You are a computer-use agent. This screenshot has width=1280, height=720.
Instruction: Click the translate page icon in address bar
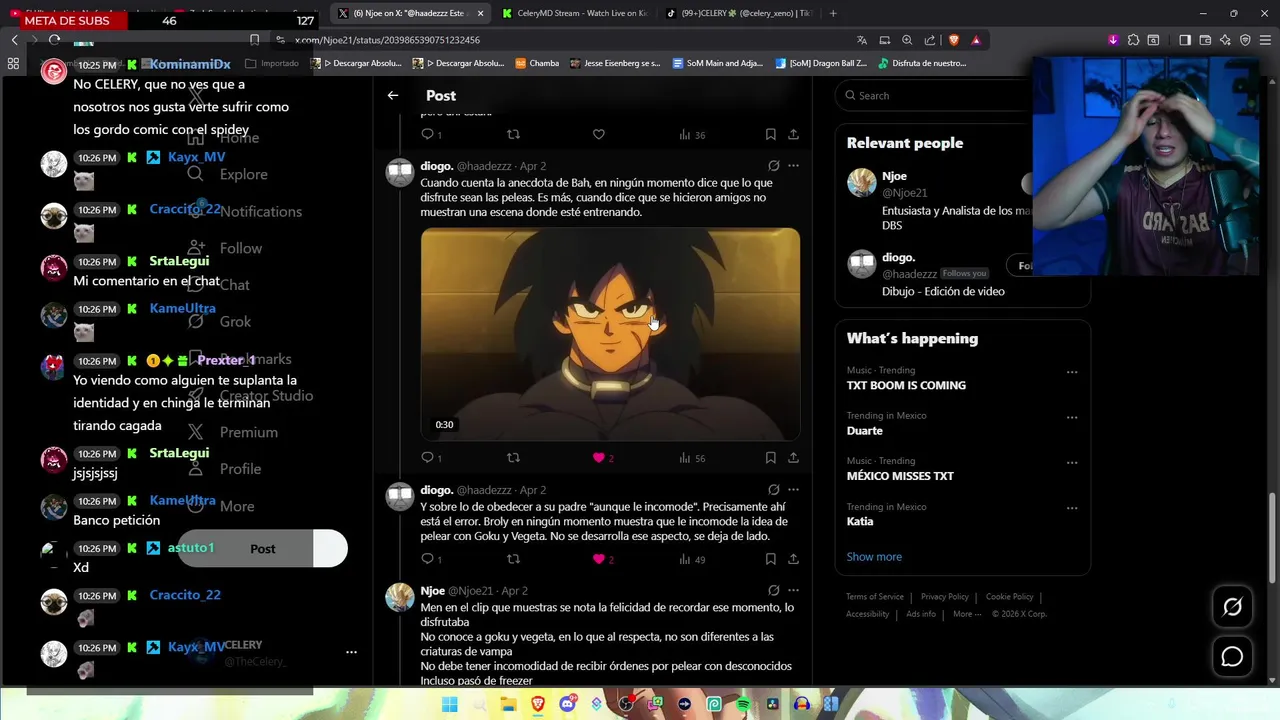[x=862, y=40]
